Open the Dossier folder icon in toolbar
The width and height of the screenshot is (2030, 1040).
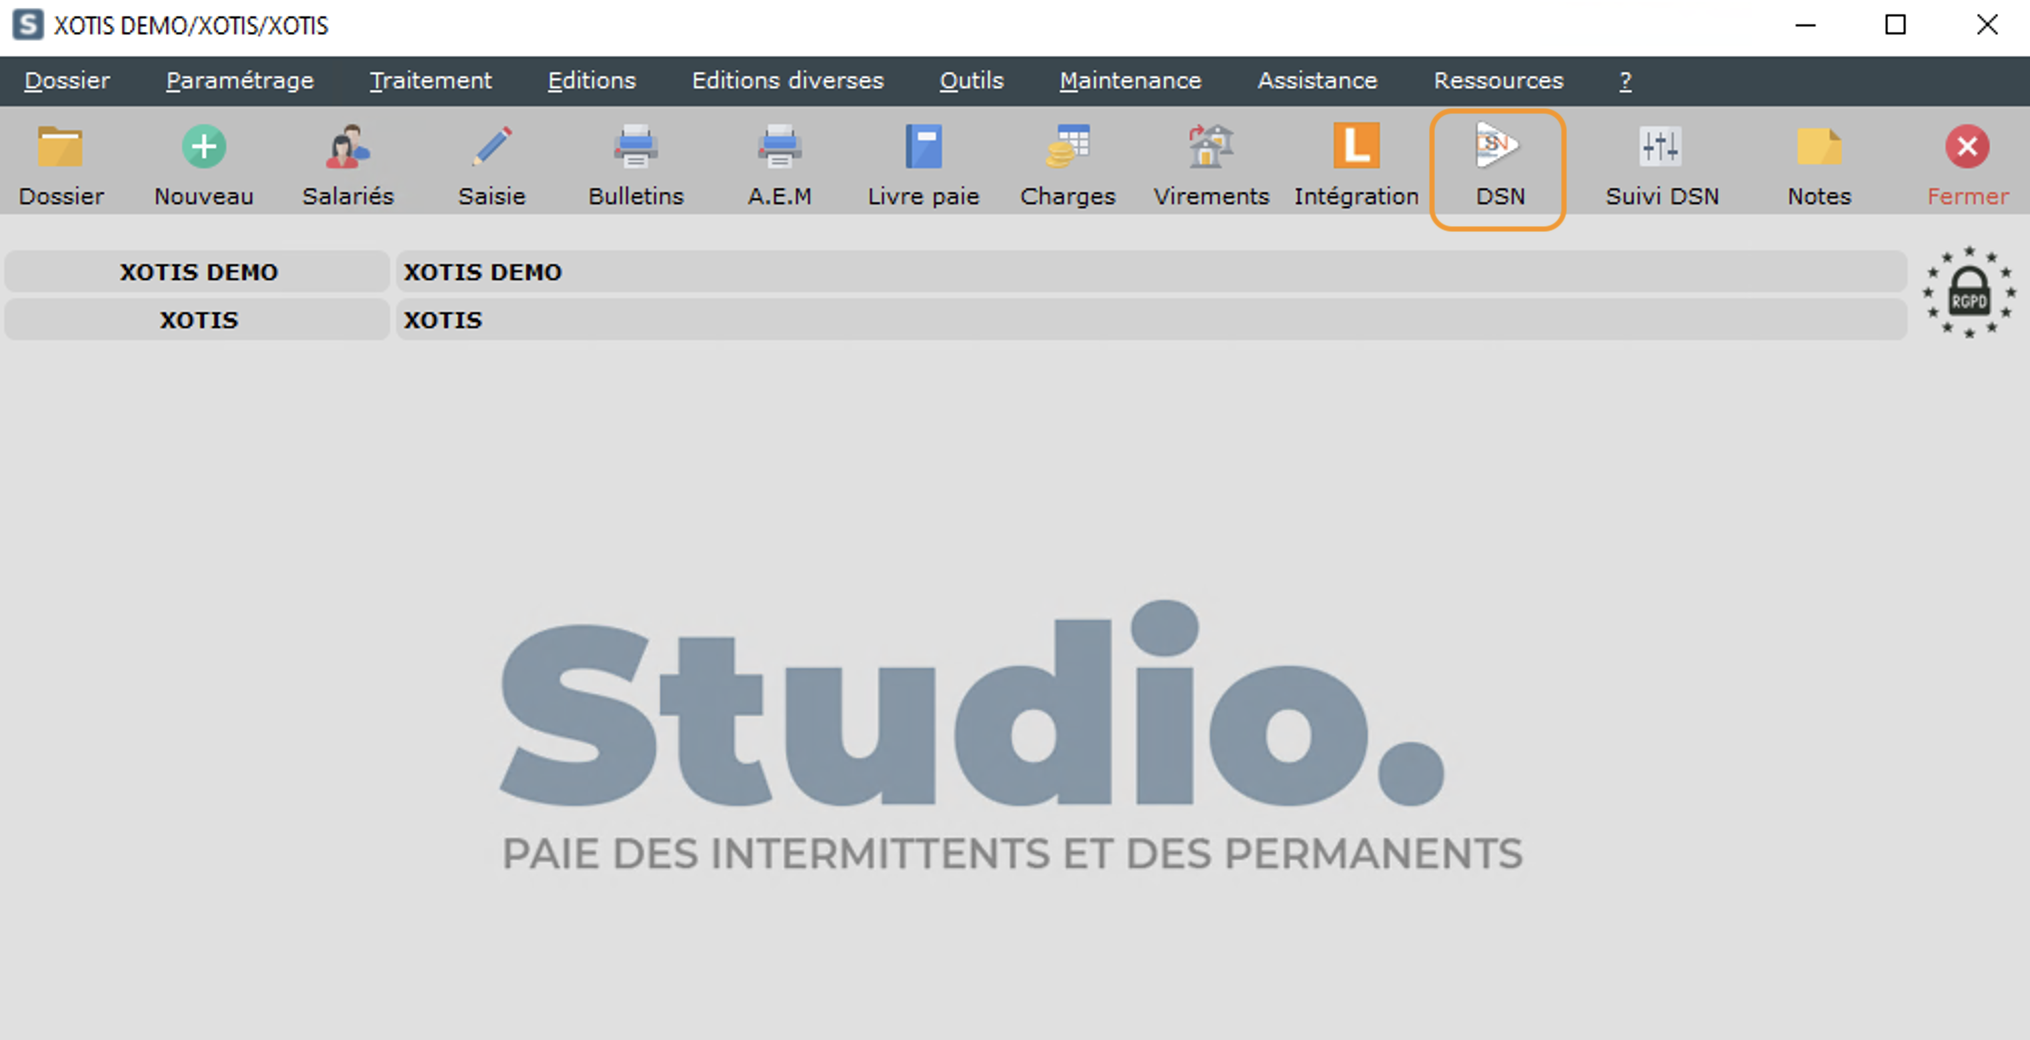(x=61, y=148)
